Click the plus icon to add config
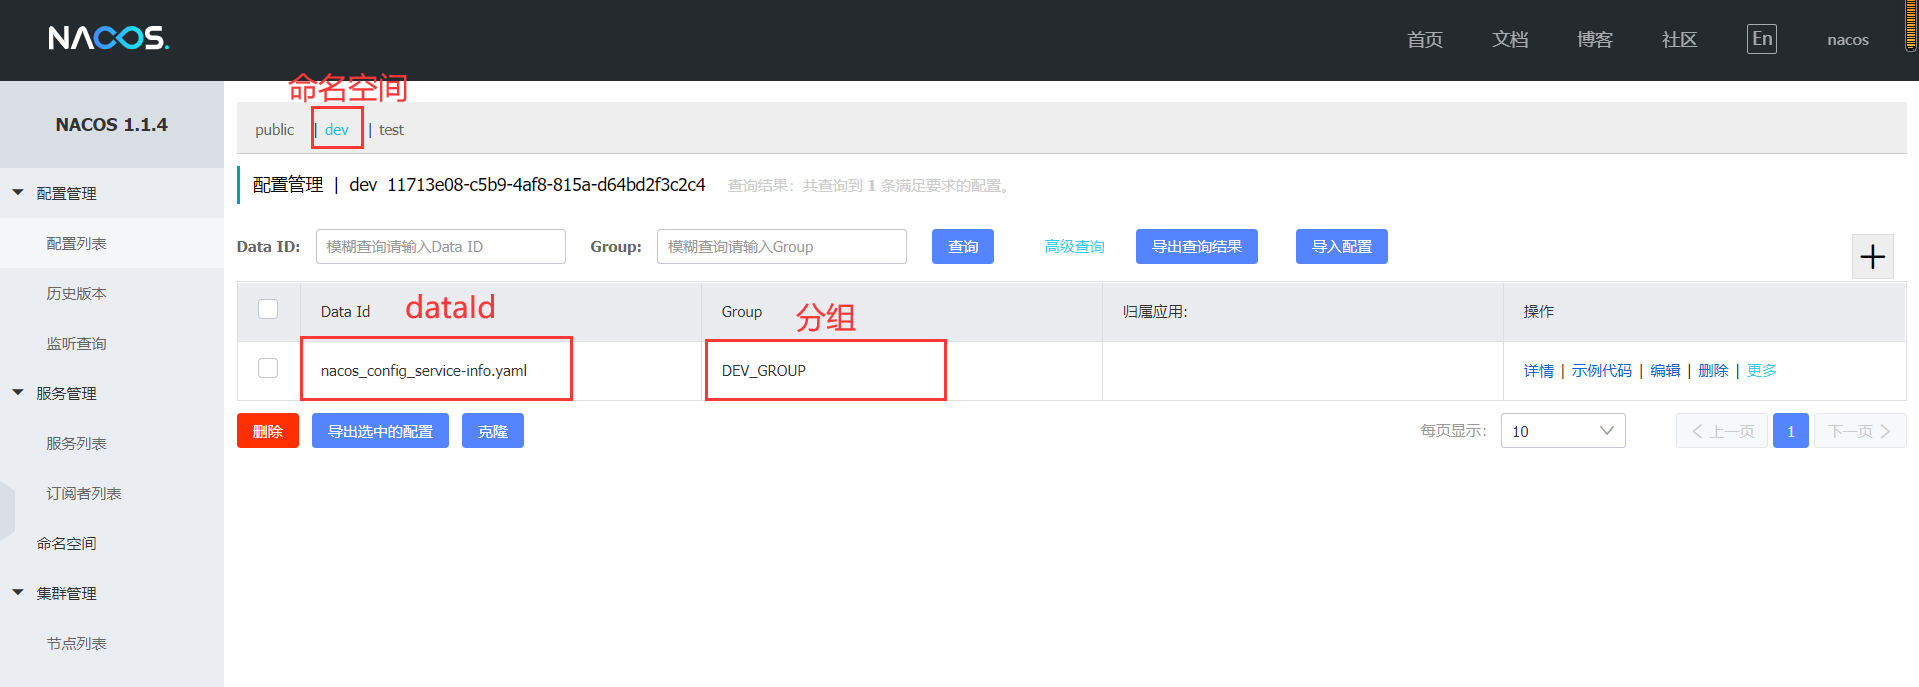Image resolution: width=1919 pixels, height=687 pixels. pos(1873,257)
